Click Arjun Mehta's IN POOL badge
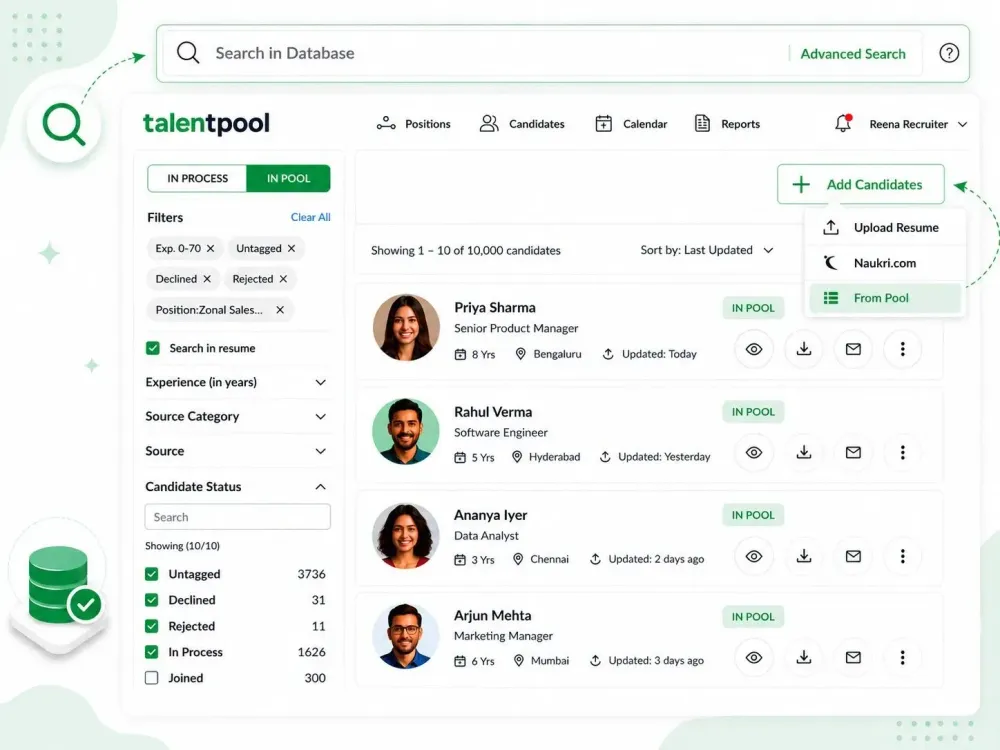This screenshot has width=1000, height=750. pyautogui.click(x=753, y=617)
